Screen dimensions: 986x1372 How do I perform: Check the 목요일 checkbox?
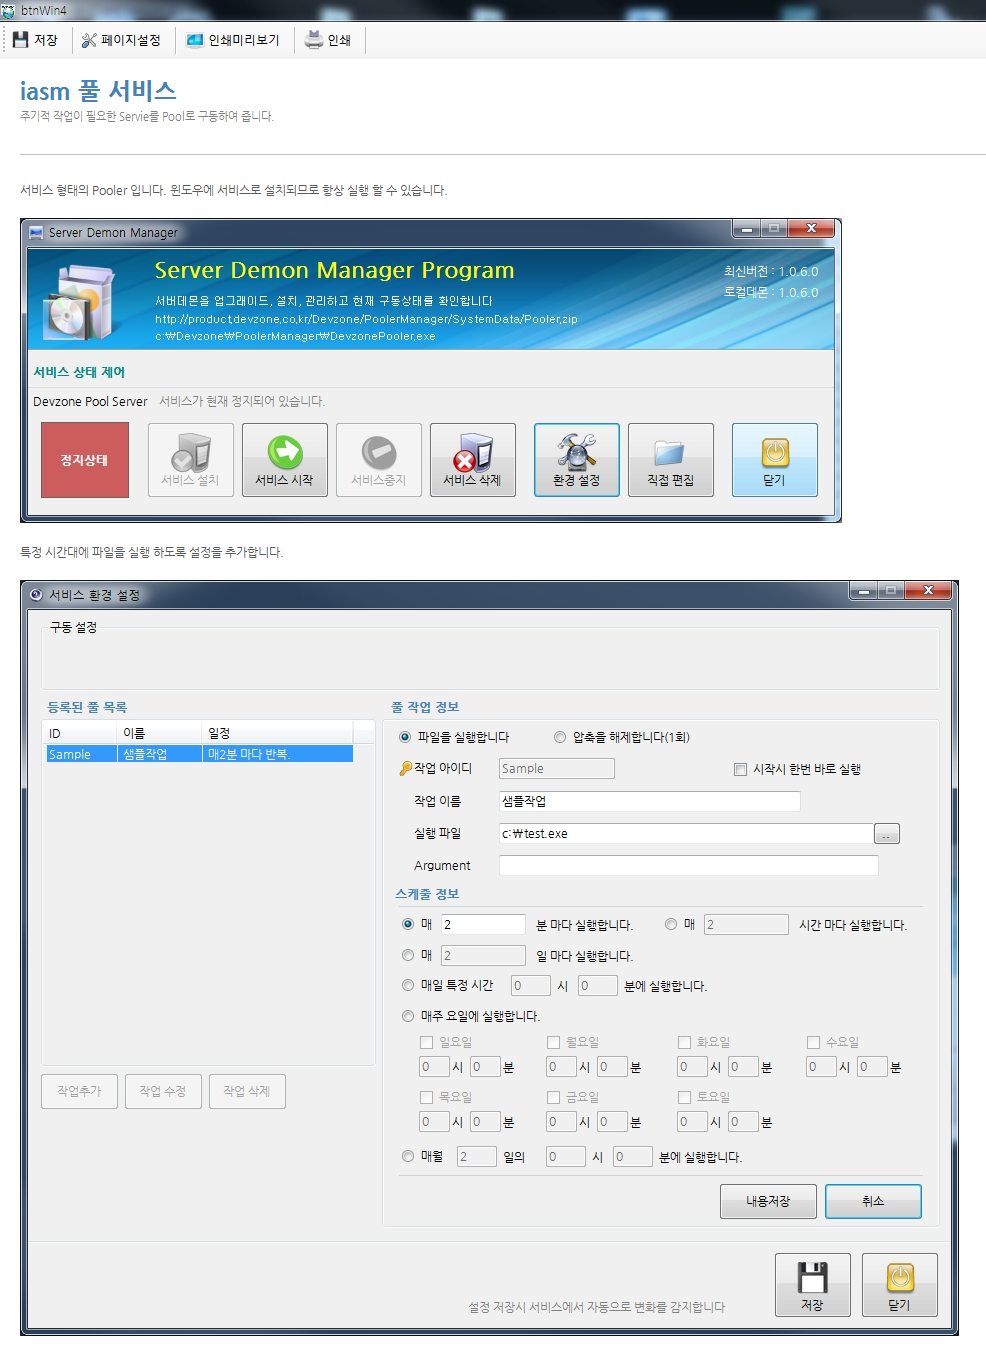426,1097
